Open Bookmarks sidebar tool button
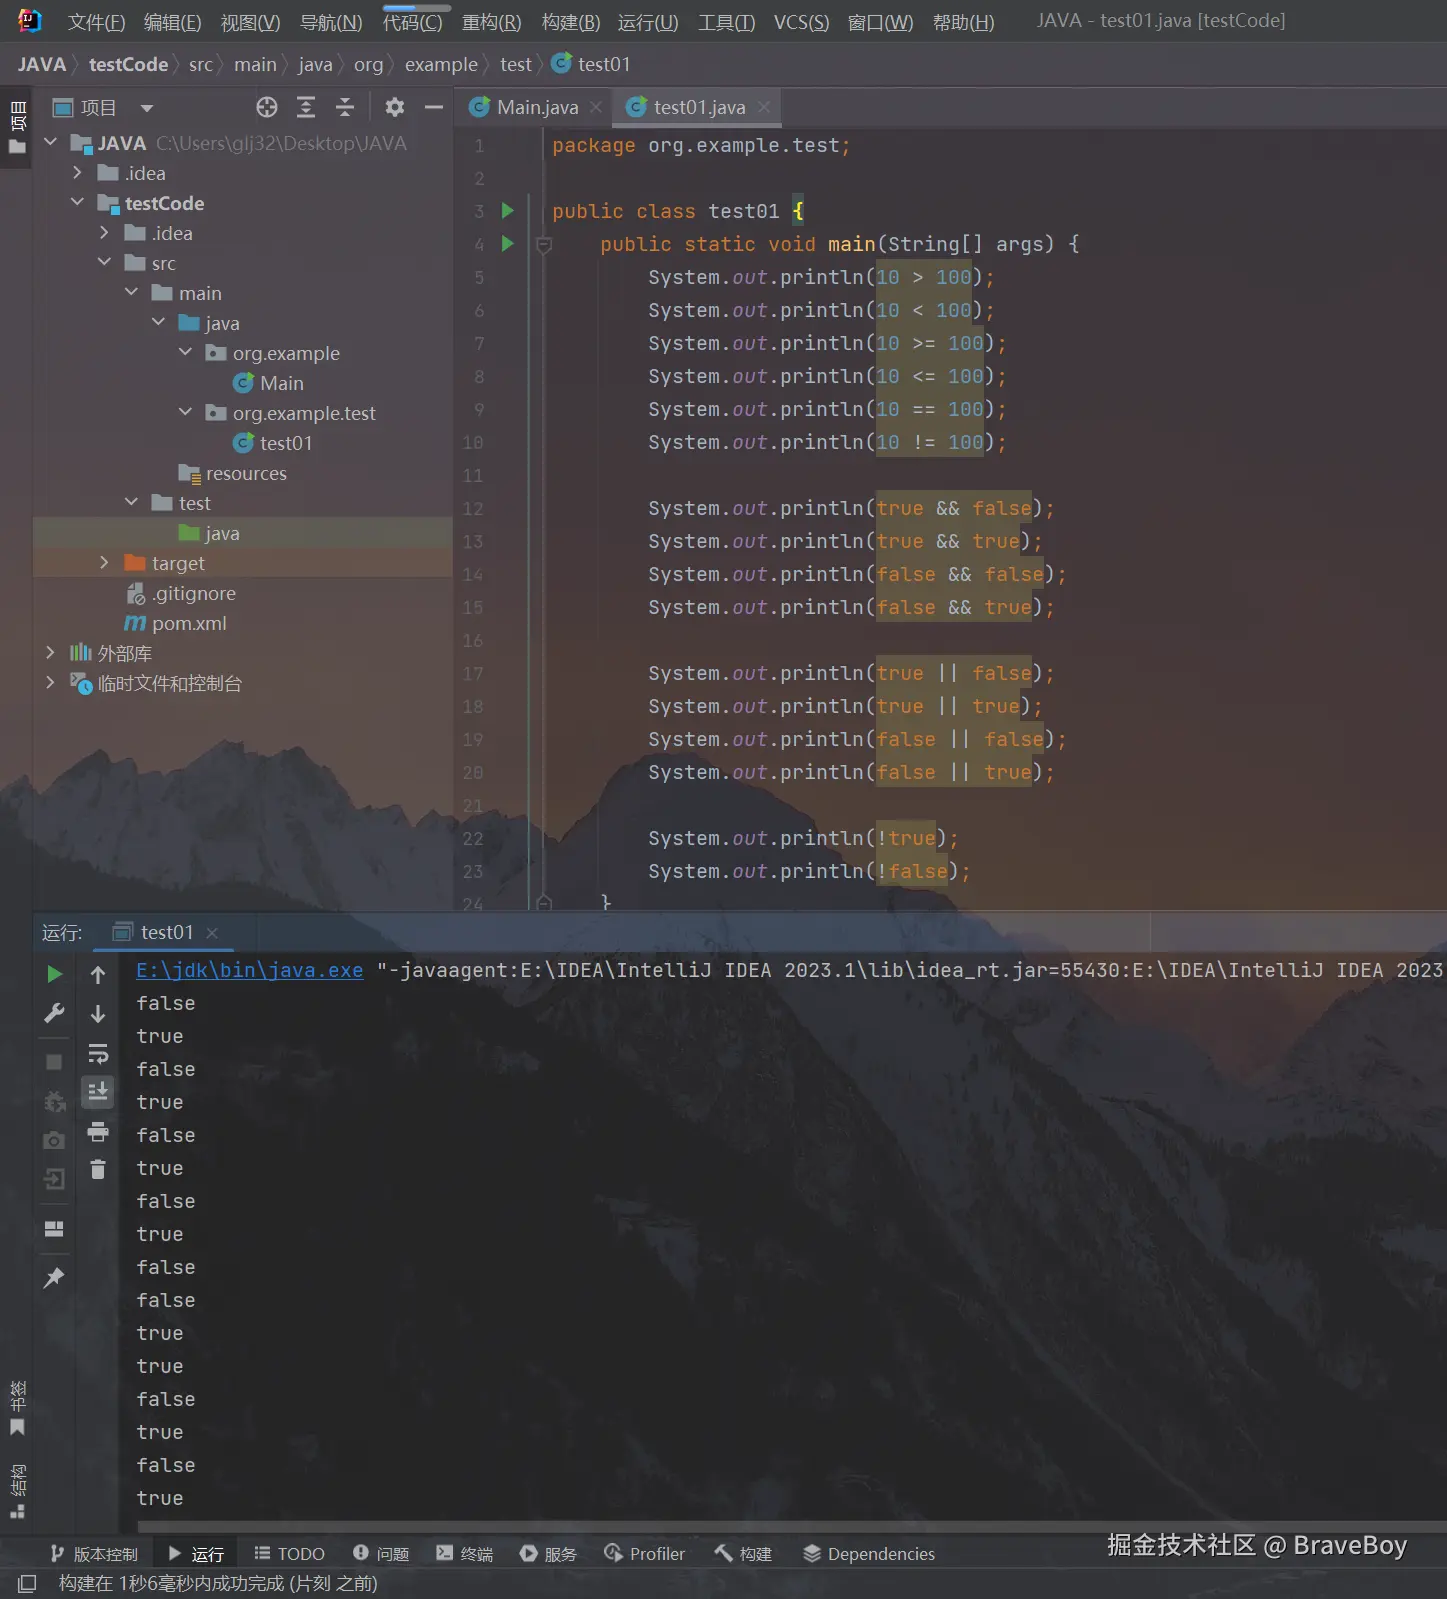Image resolution: width=1447 pixels, height=1599 pixels. tap(17, 1408)
